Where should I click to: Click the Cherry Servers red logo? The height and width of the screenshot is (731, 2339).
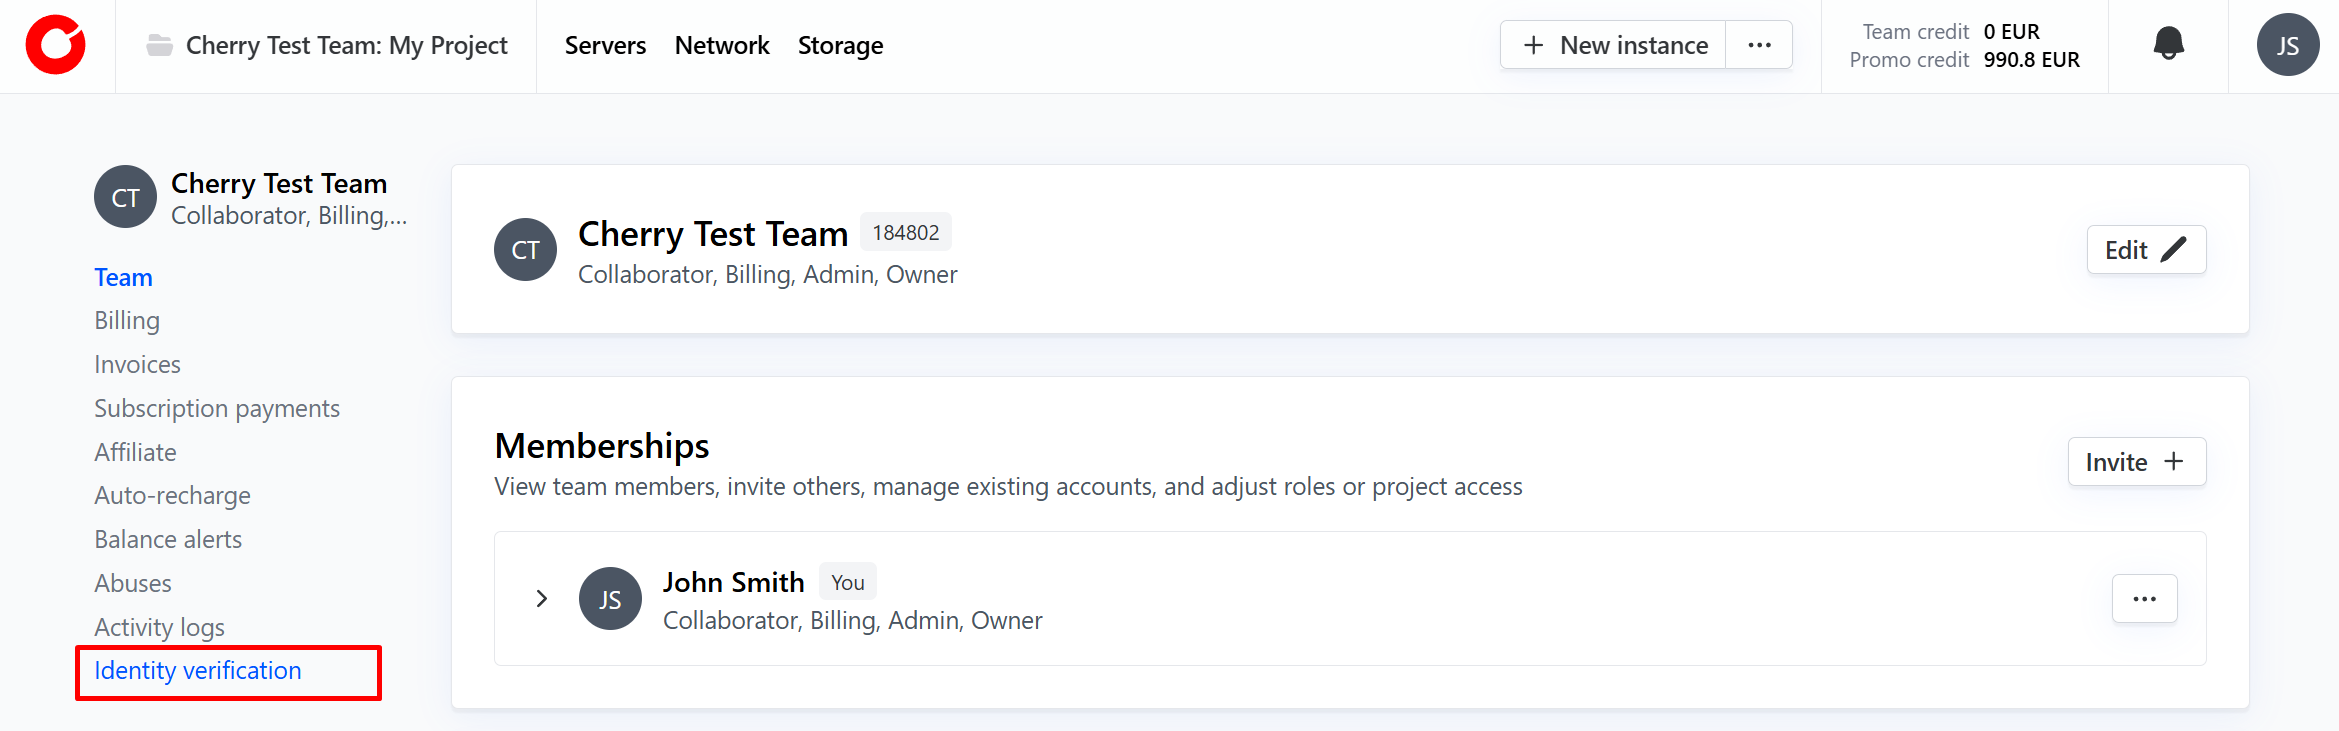tap(56, 46)
